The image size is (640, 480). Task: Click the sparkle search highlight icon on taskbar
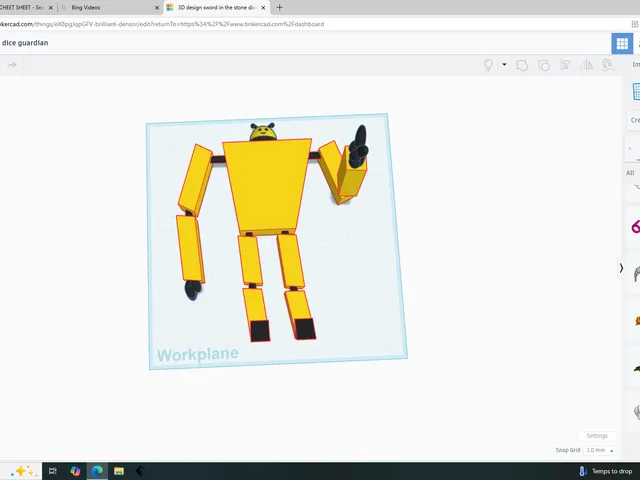[x=23, y=471]
